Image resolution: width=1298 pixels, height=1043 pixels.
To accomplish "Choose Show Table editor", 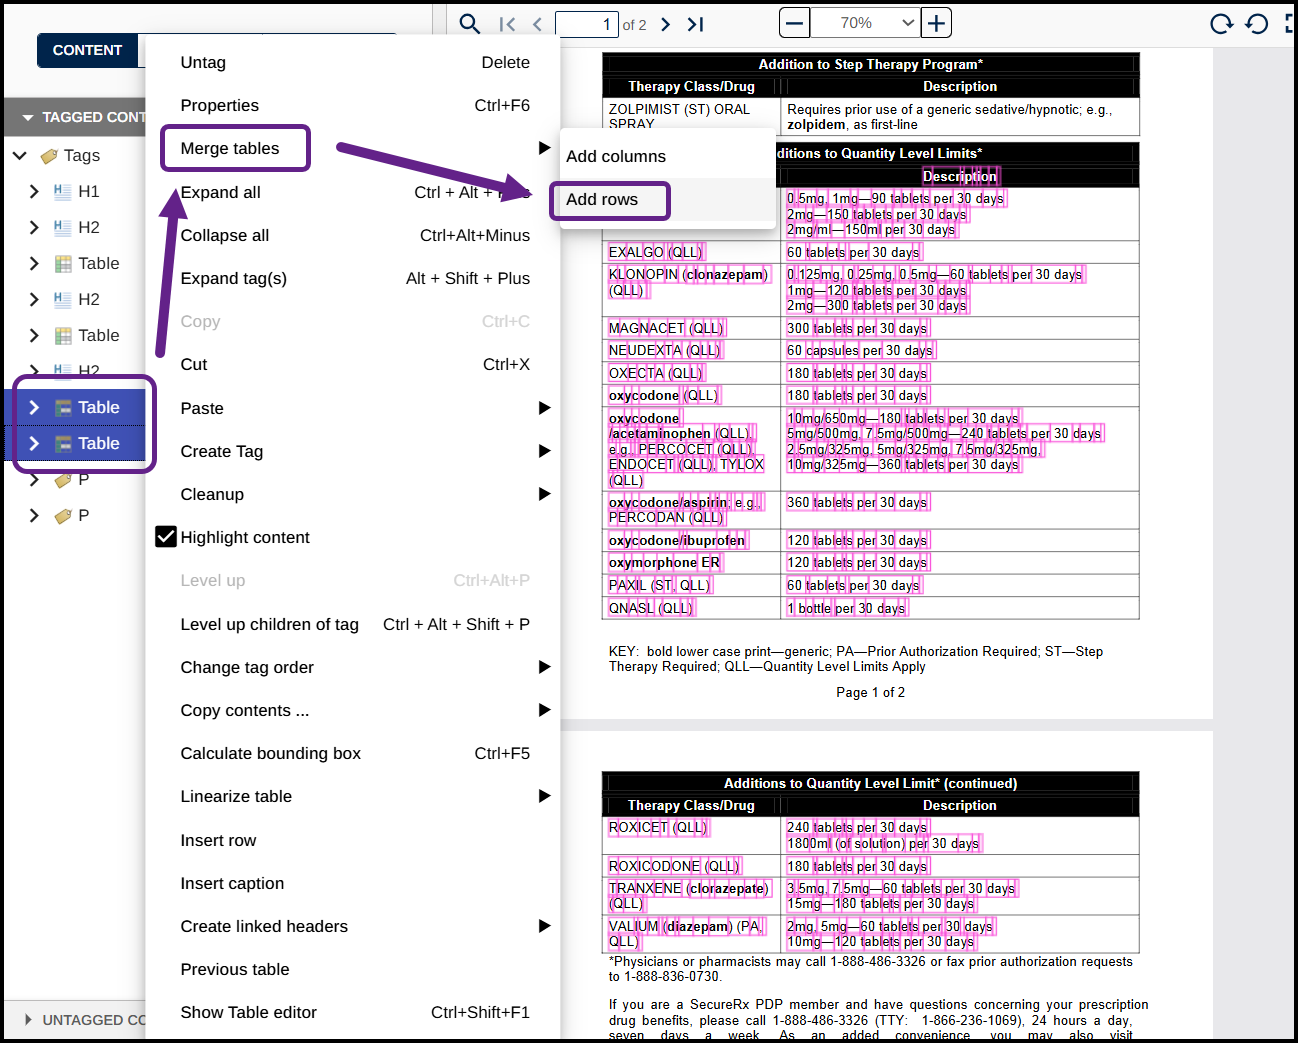I will [355, 1012].
